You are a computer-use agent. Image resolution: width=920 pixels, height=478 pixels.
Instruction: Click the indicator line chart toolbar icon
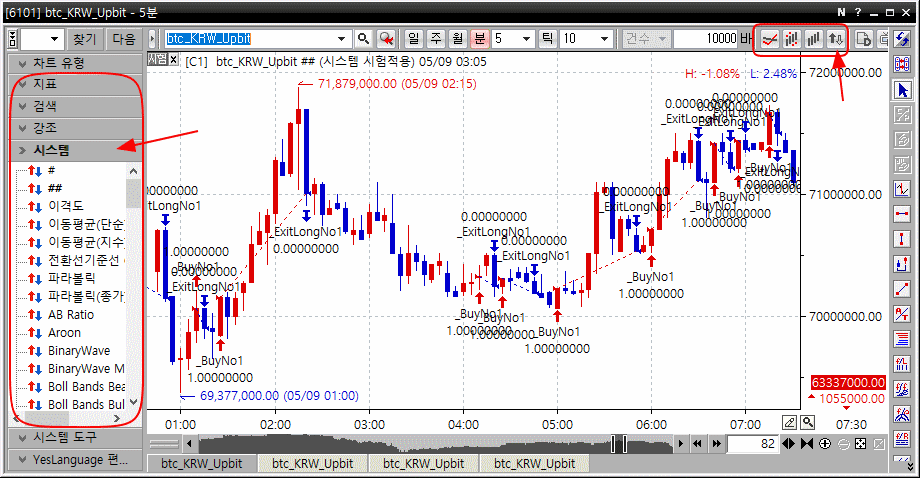coord(770,39)
